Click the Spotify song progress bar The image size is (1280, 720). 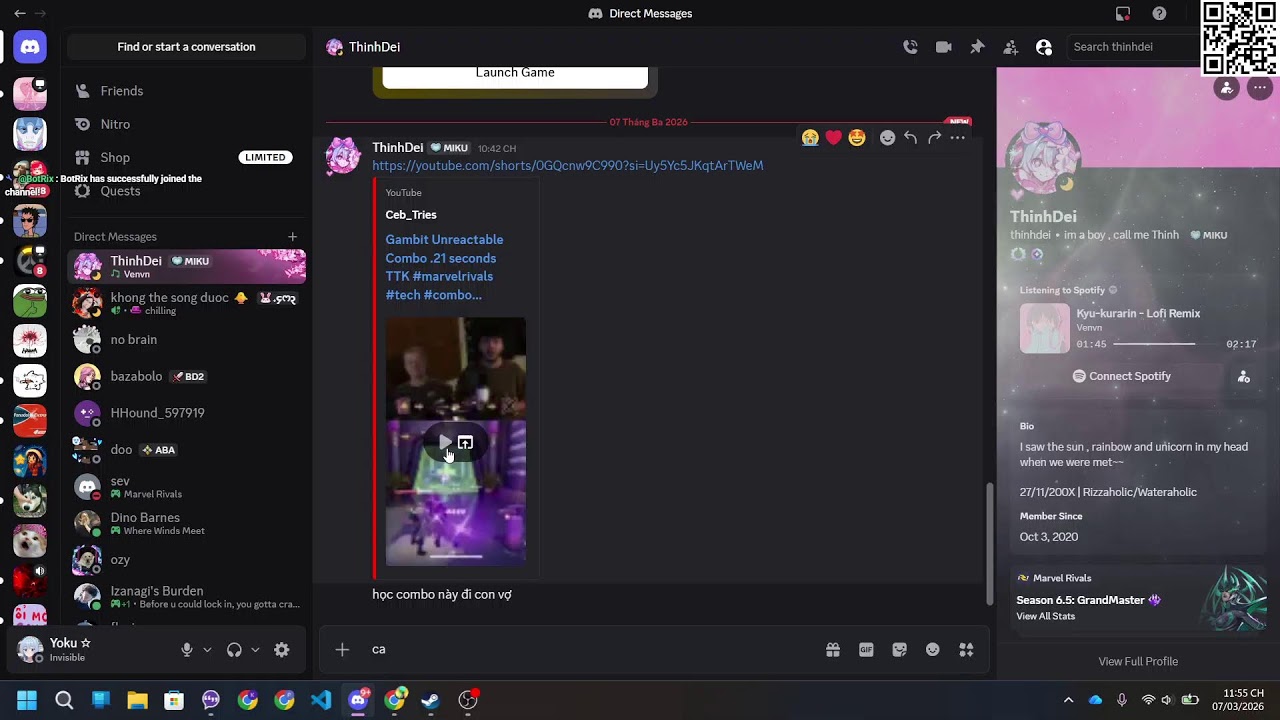[1166, 344]
